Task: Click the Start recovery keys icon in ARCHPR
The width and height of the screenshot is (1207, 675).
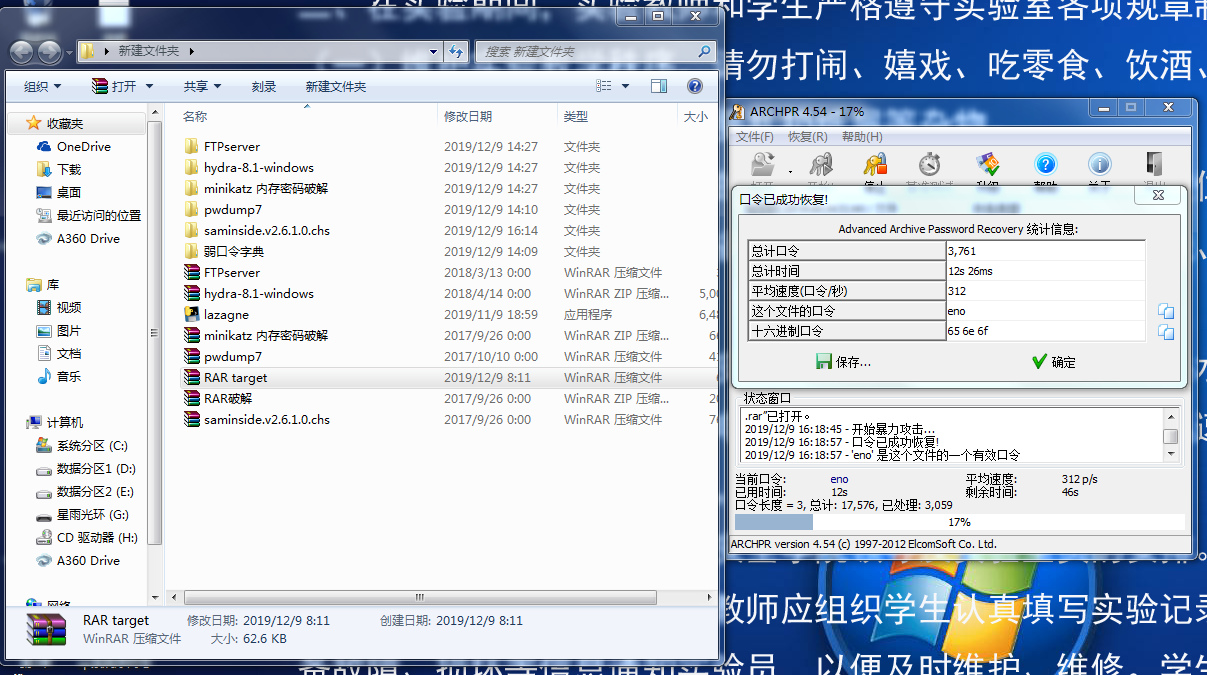Action: 822,165
